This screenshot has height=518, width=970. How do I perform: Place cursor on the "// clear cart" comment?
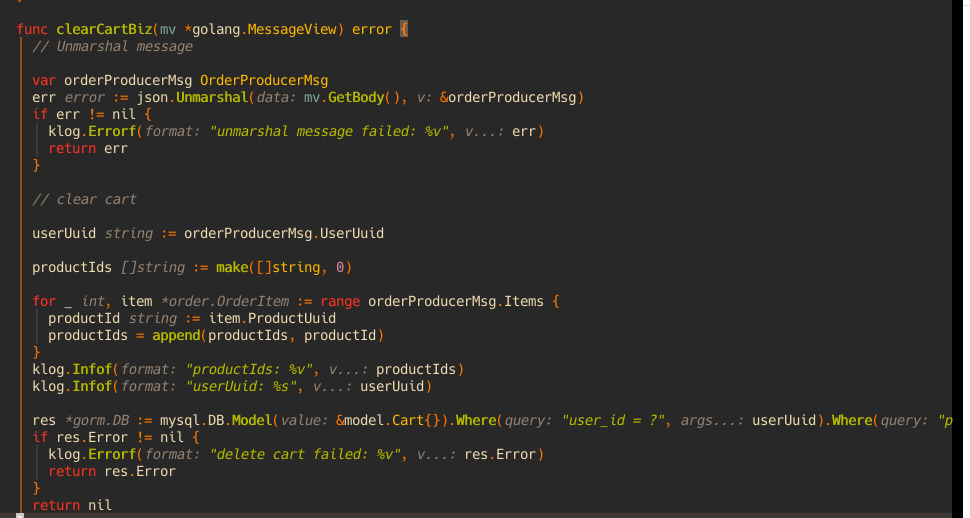click(x=84, y=199)
